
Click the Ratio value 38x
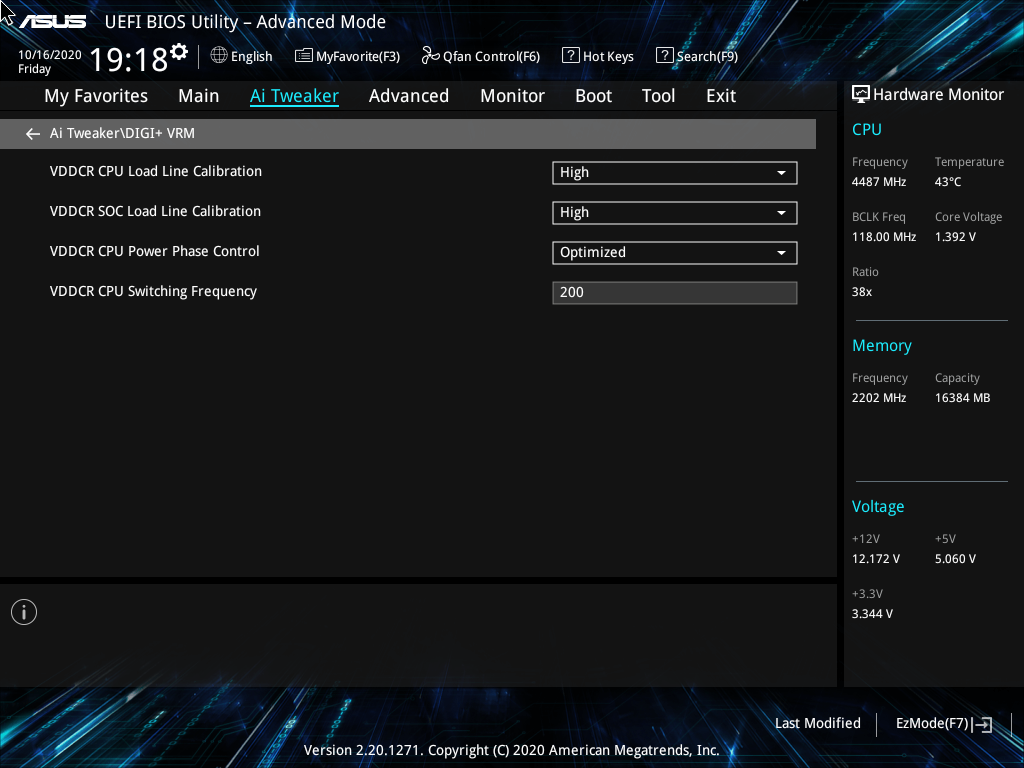[x=861, y=292]
